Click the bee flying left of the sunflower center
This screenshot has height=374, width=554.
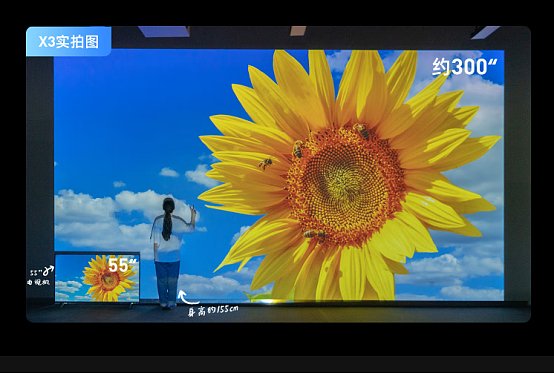click(265, 163)
